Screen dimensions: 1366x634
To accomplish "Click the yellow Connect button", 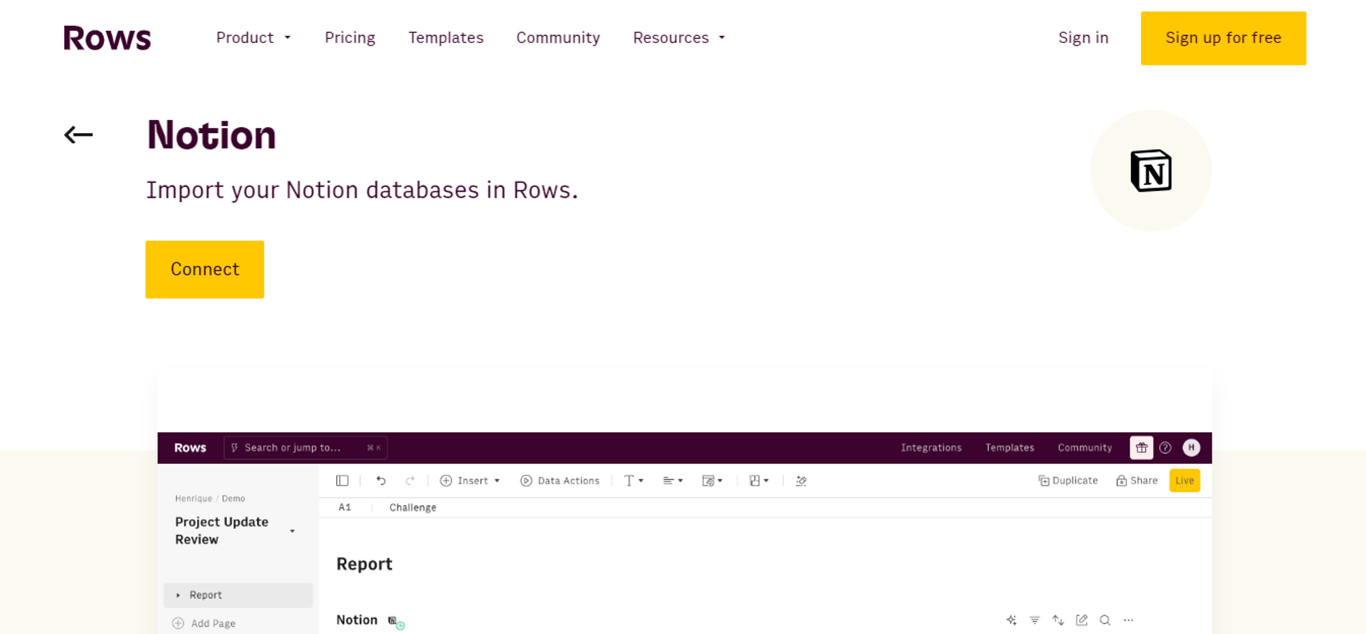I will tap(205, 269).
